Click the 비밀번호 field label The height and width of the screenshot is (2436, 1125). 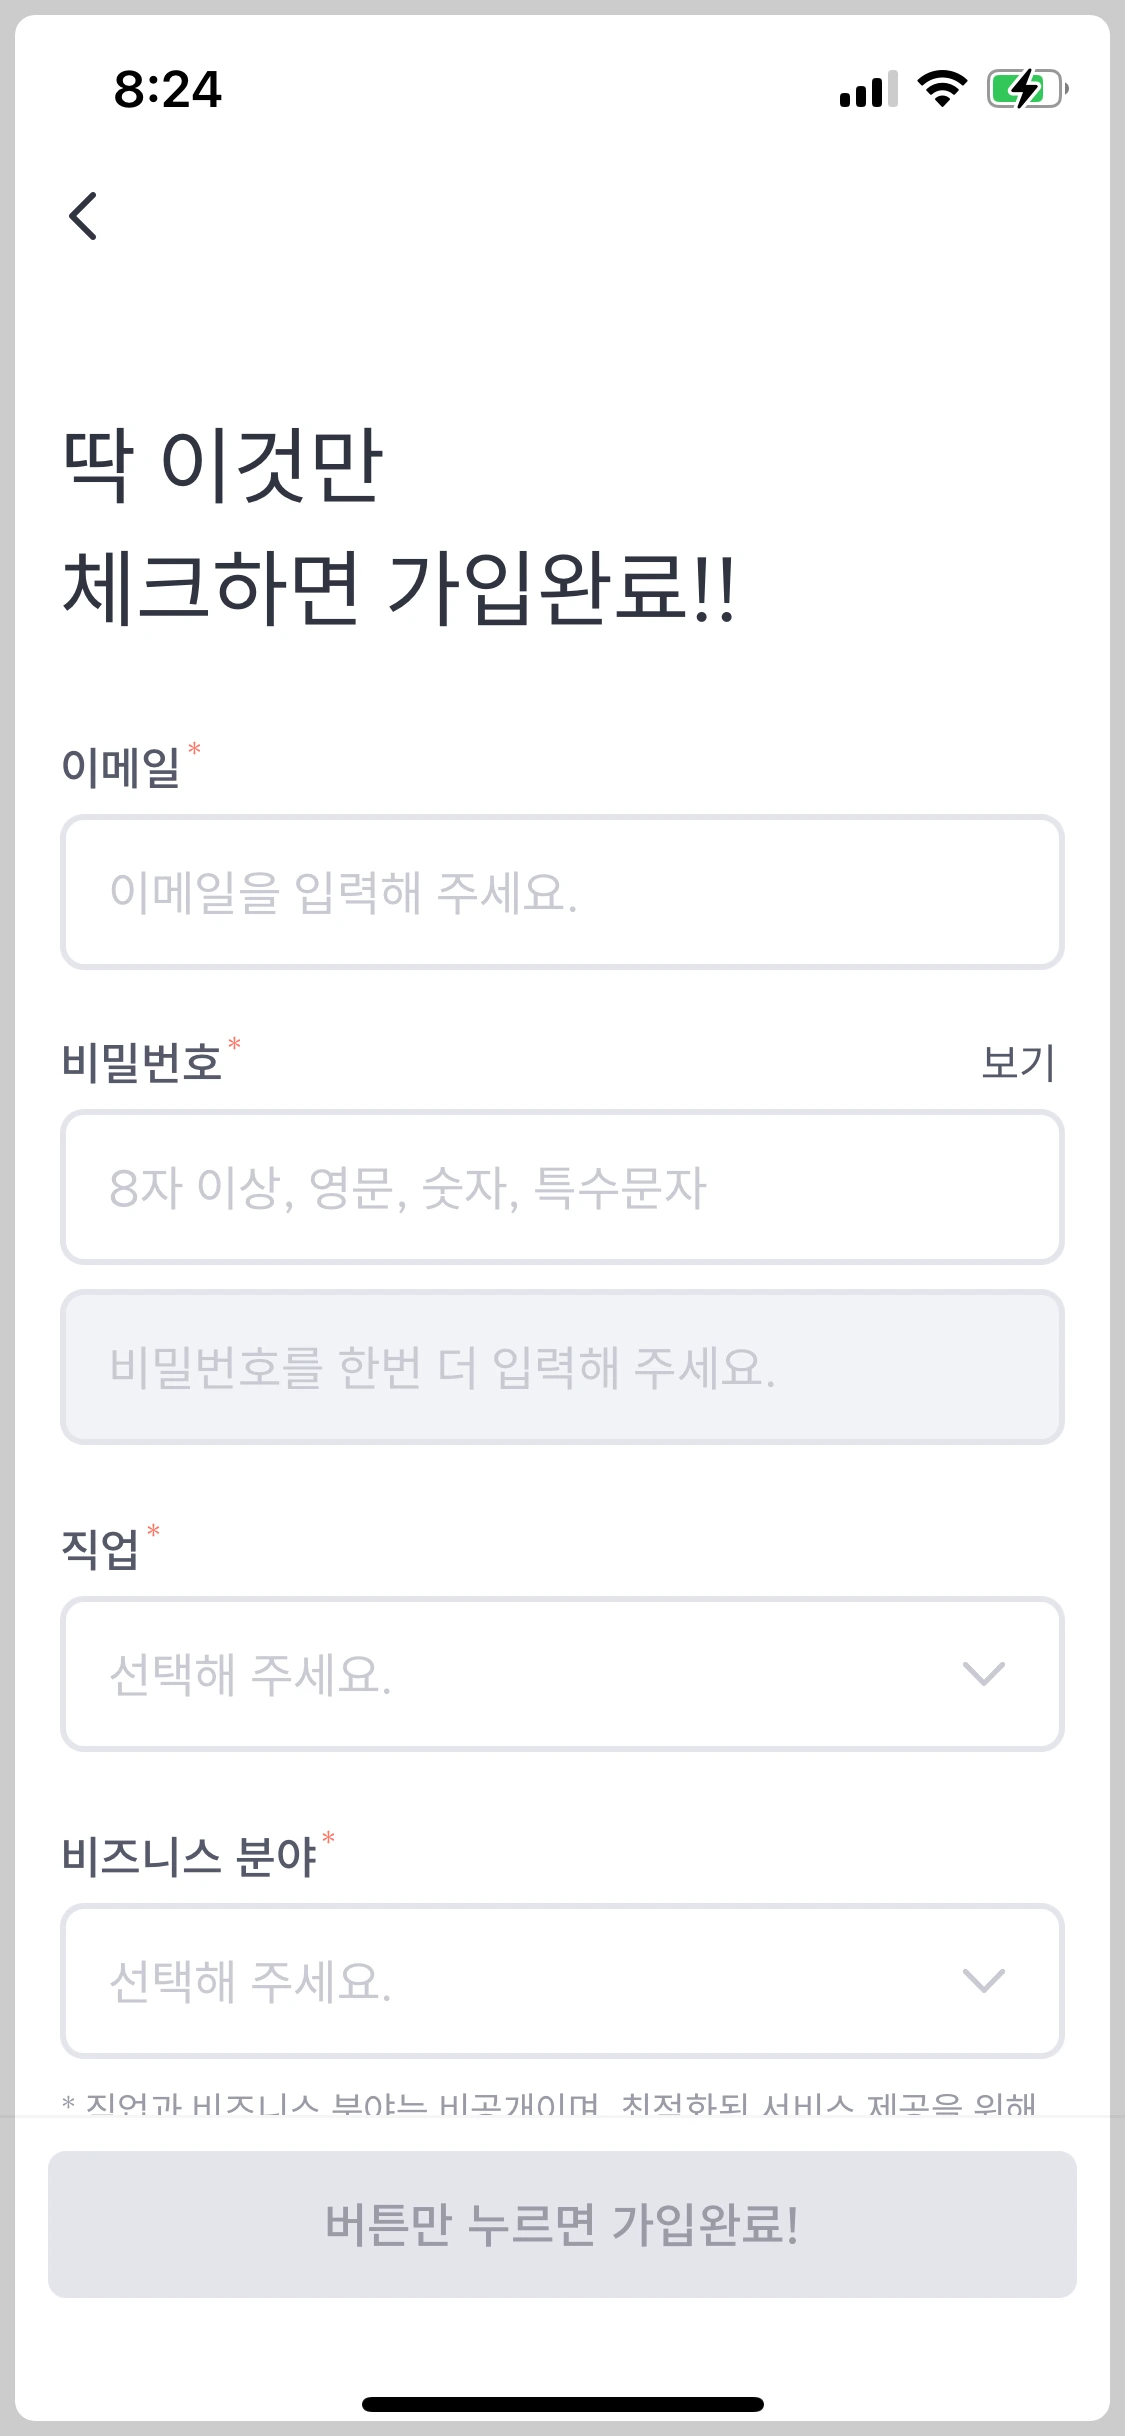(141, 1062)
